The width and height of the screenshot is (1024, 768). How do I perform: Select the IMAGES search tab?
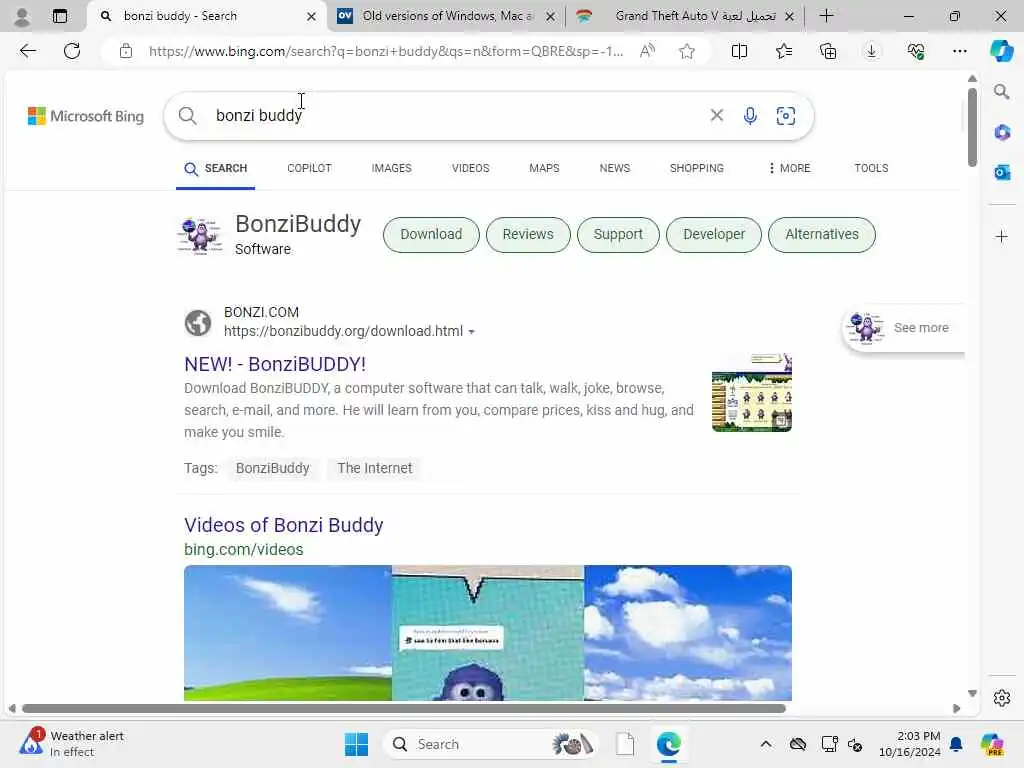pos(391,168)
